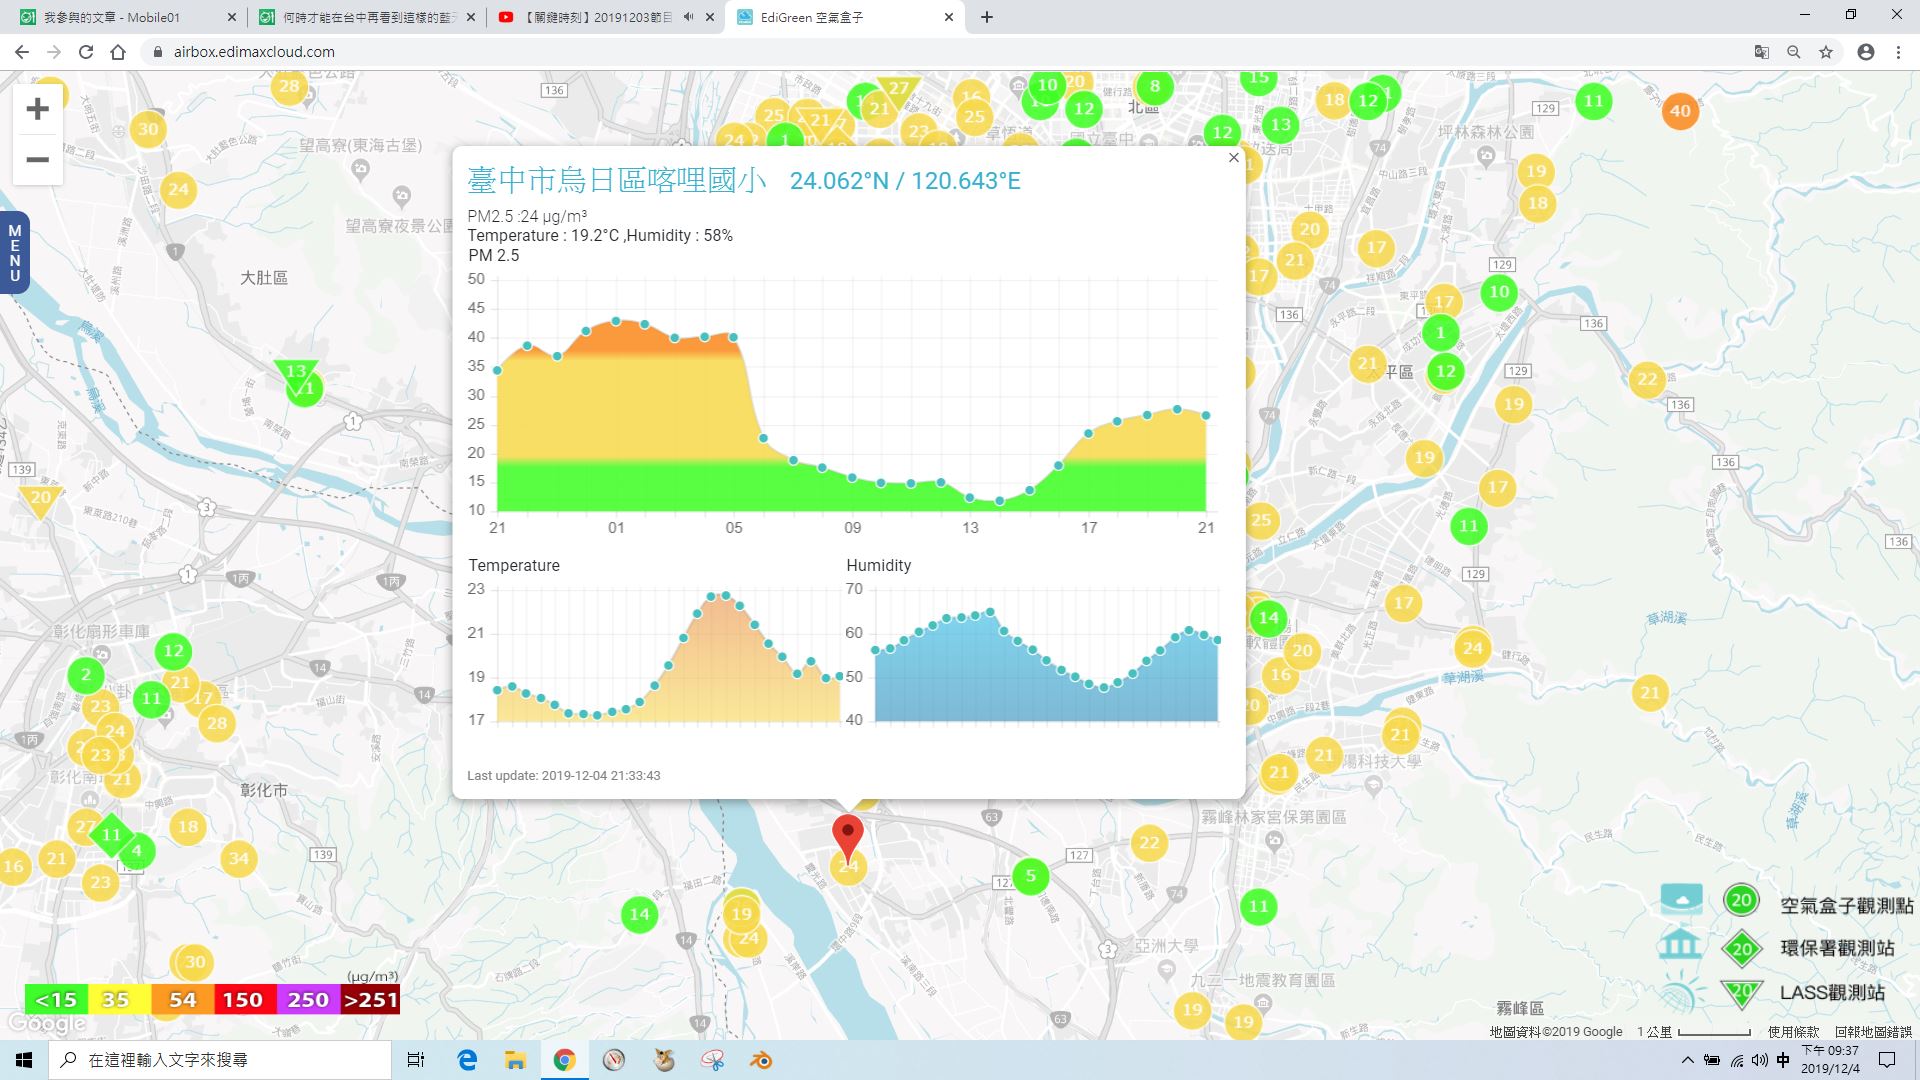Click the red location pin marker
The width and height of the screenshot is (1920, 1080).
(x=848, y=838)
